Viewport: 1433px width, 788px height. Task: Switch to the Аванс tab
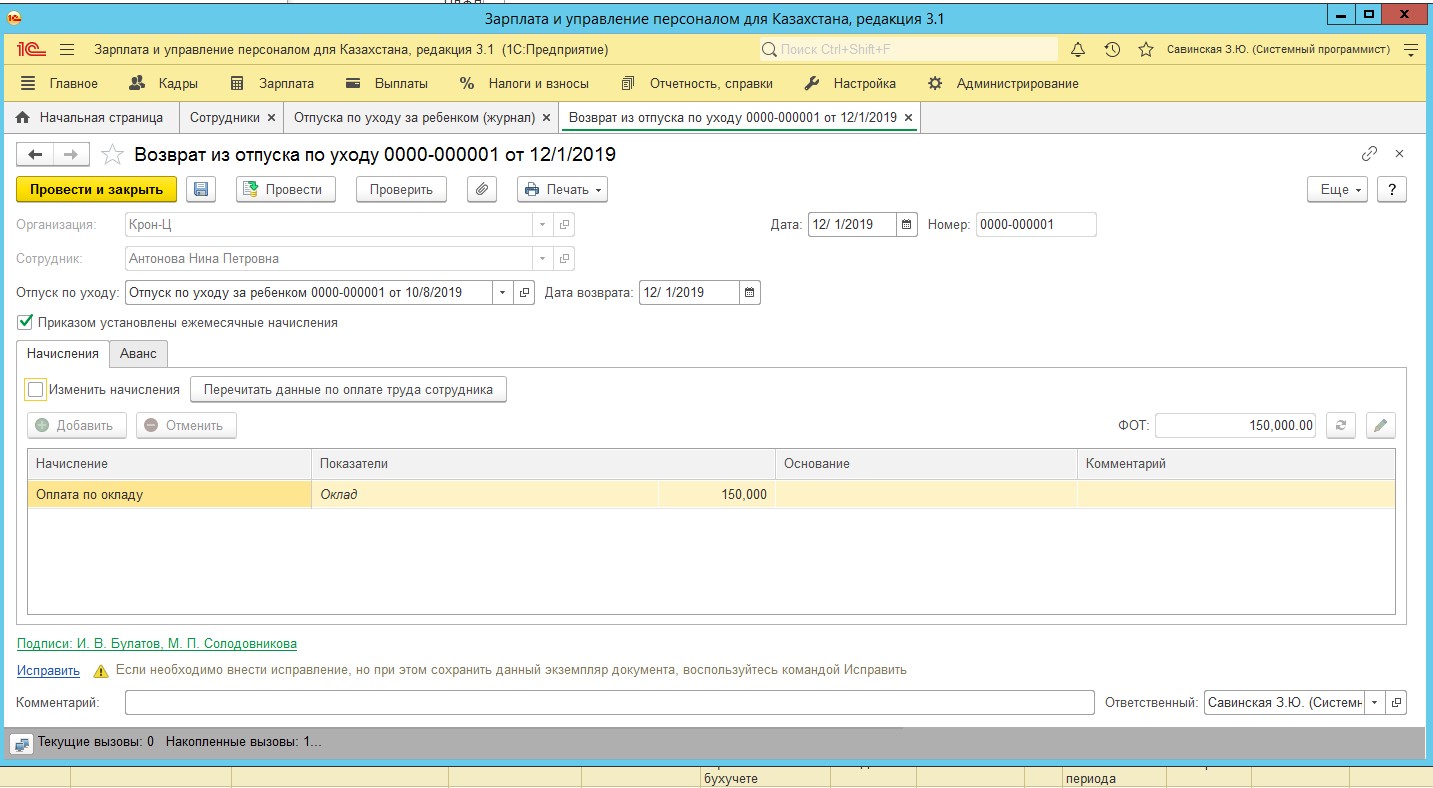[x=138, y=353]
